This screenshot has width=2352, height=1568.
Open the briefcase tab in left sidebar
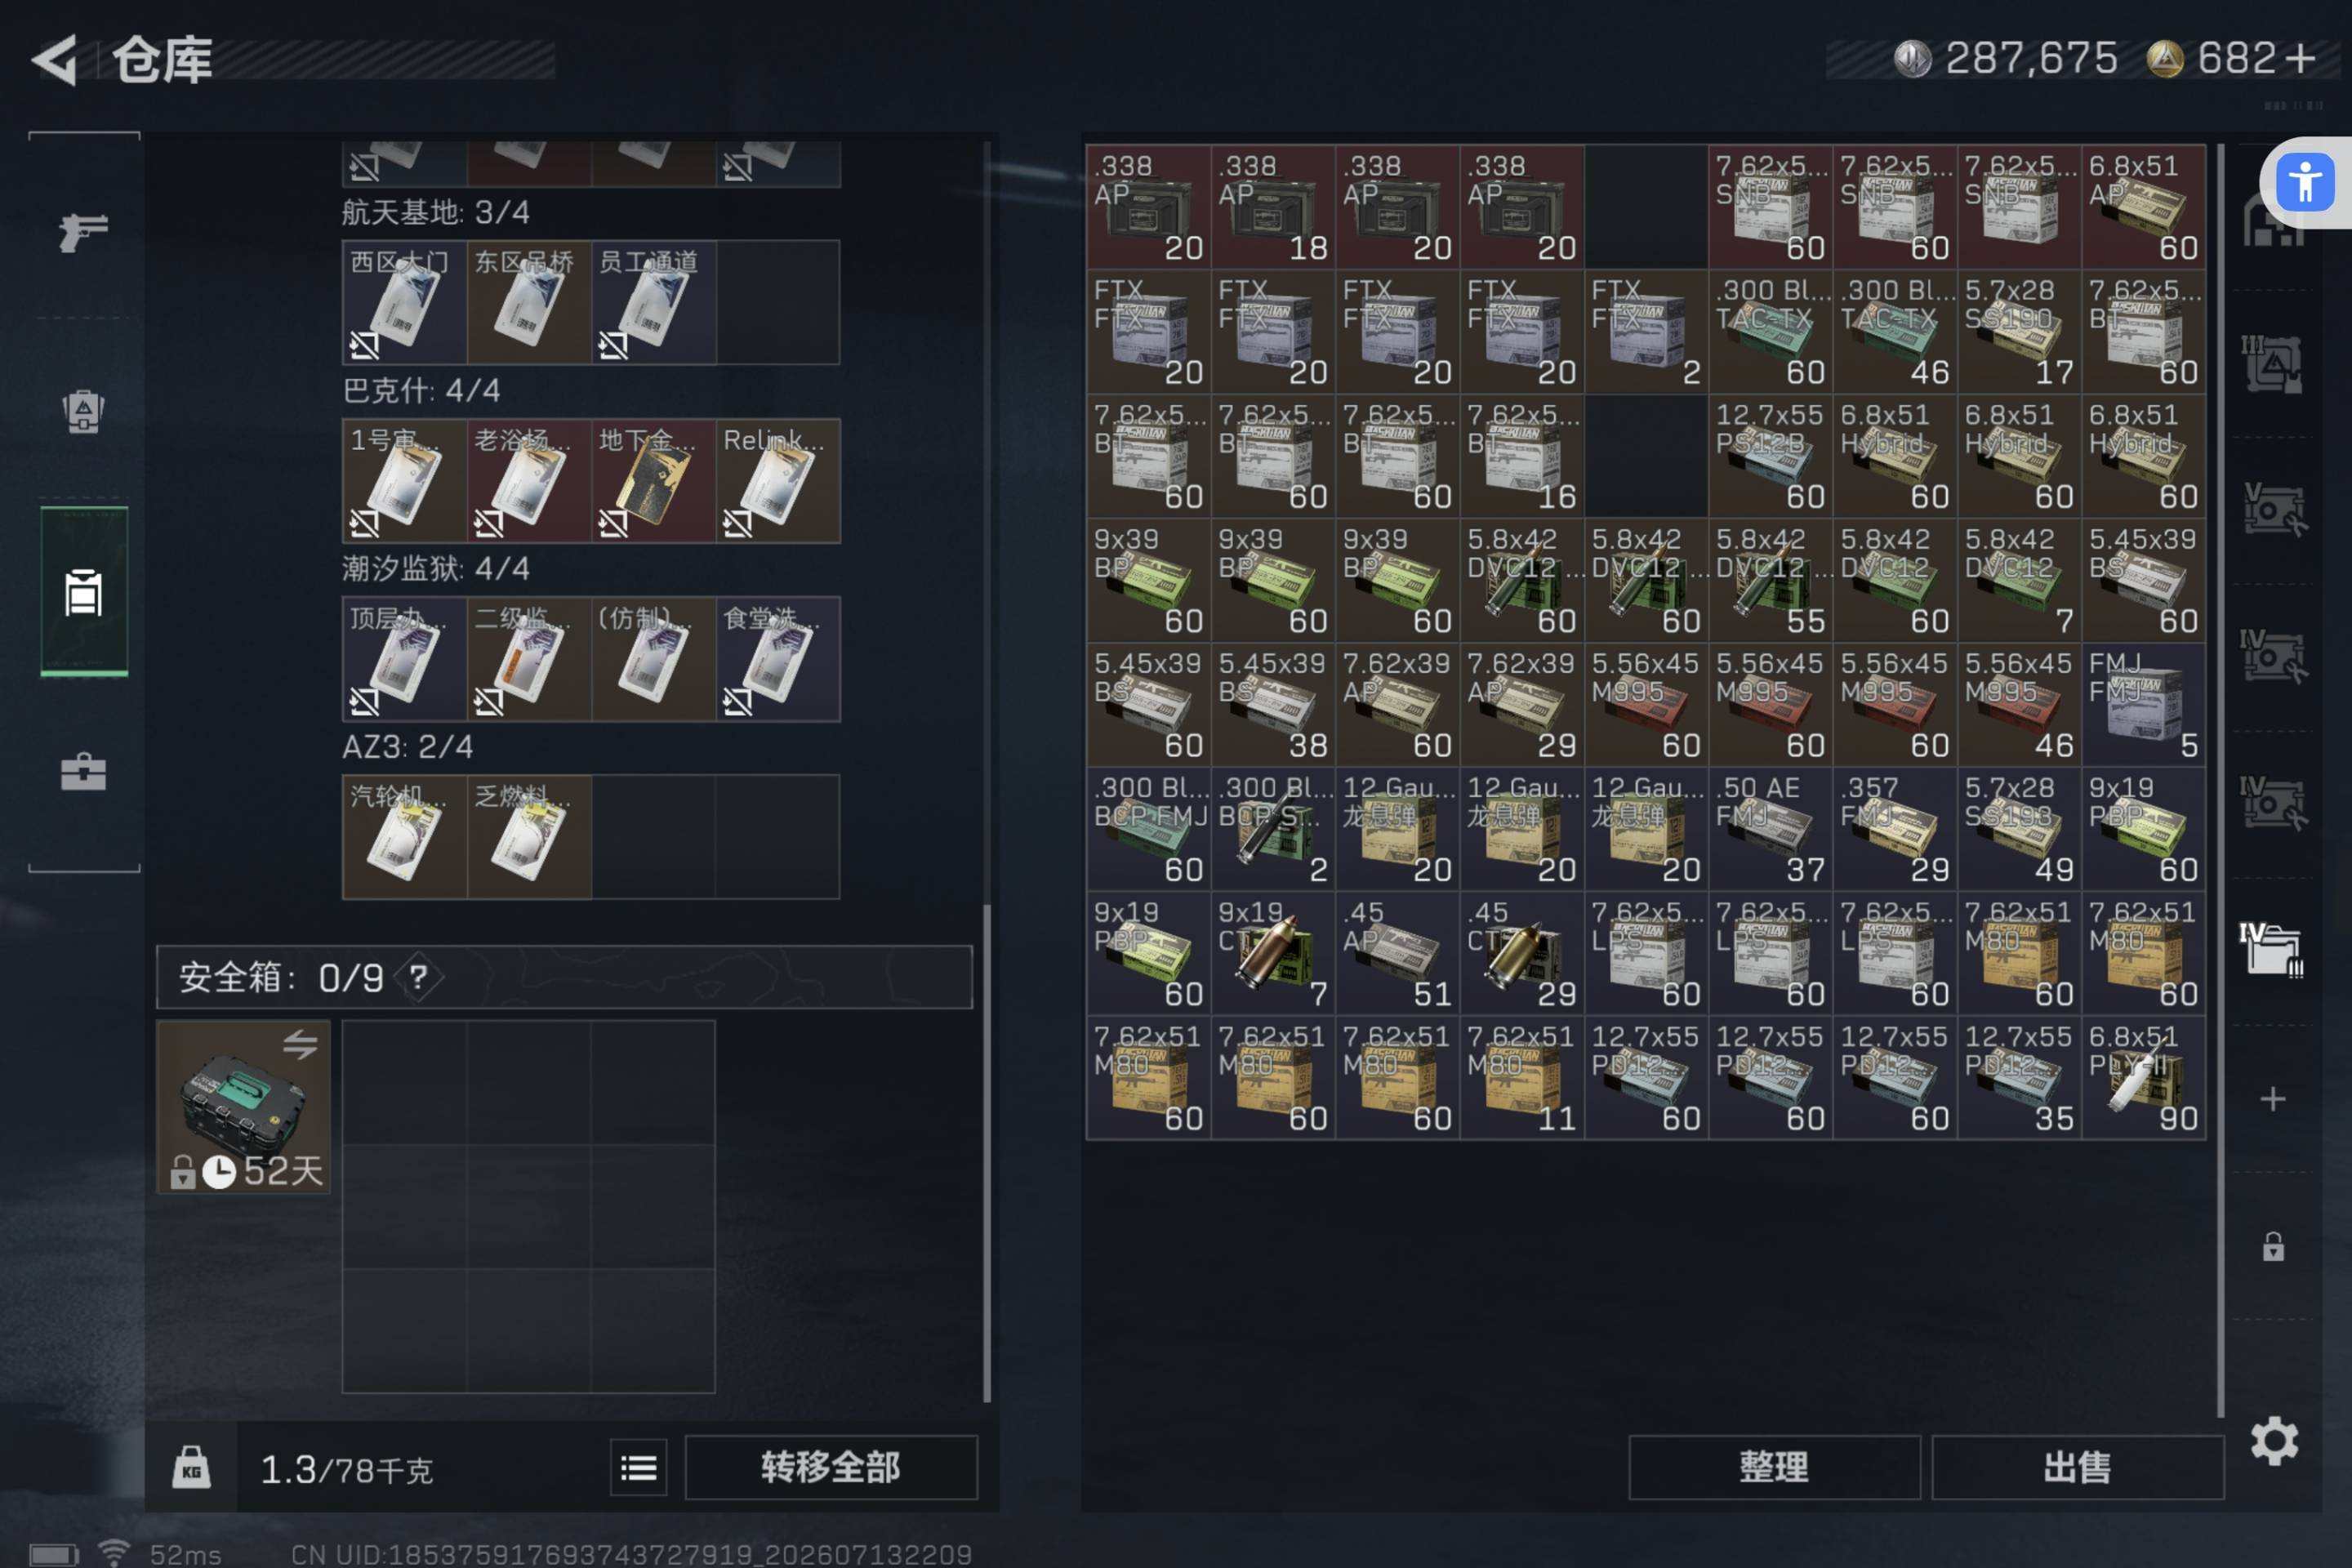83,771
